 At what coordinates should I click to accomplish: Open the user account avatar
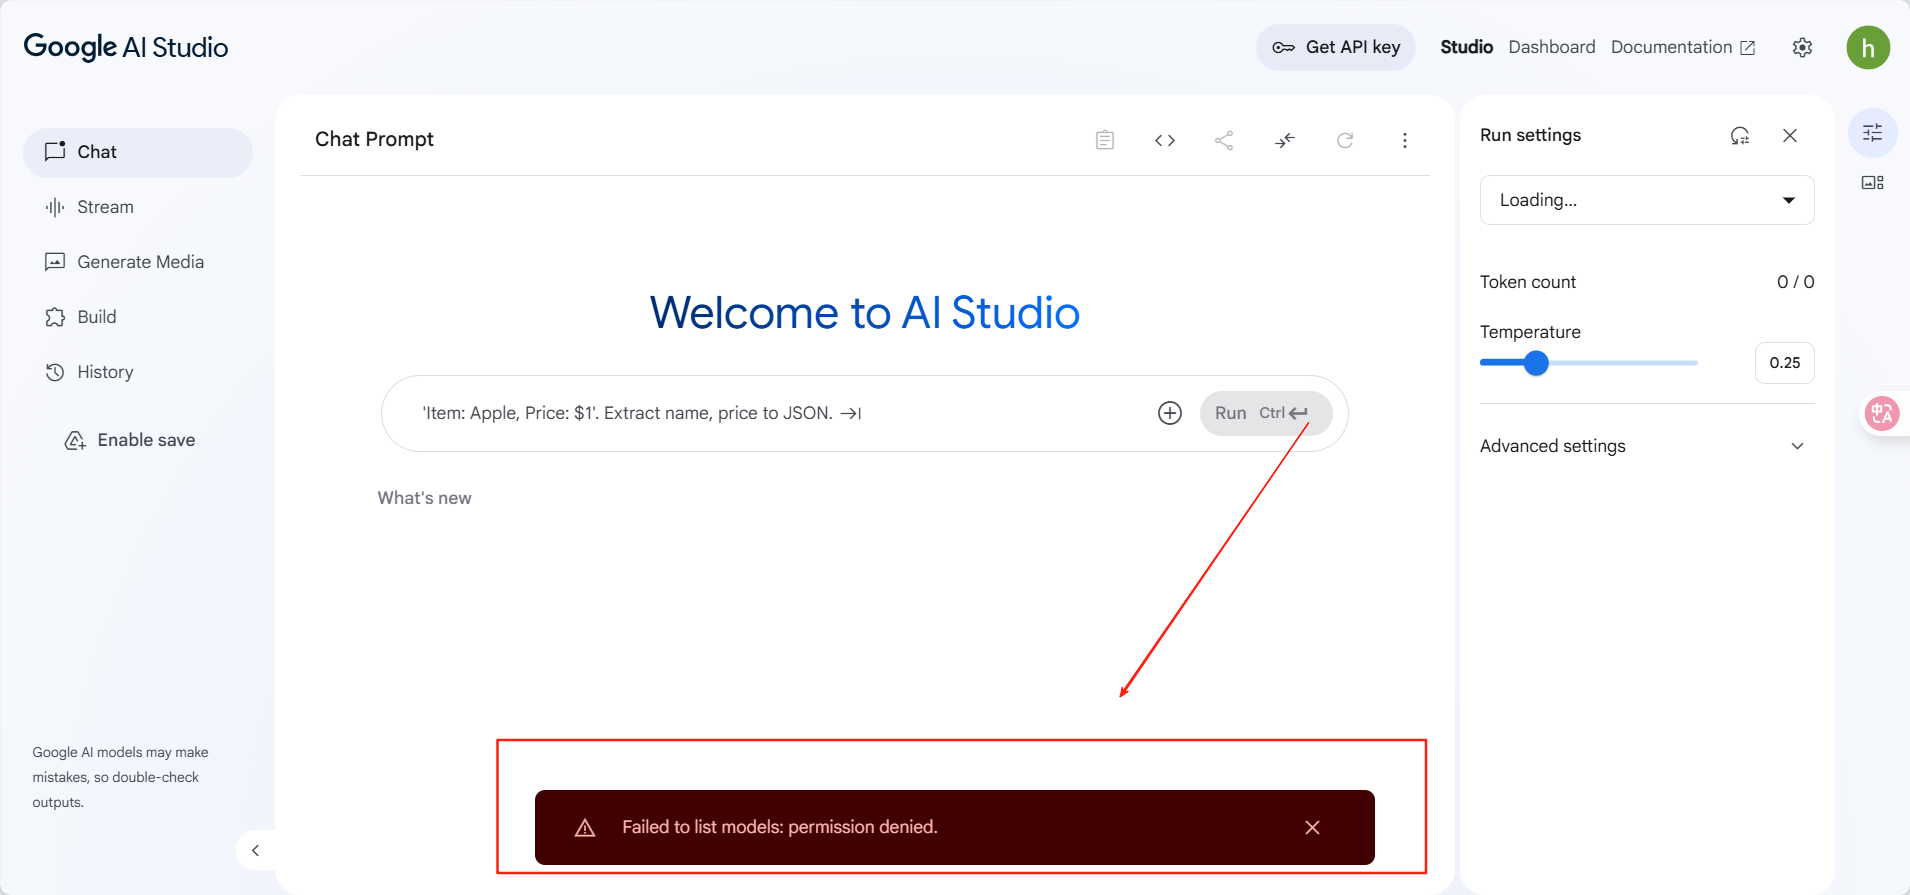click(x=1868, y=48)
